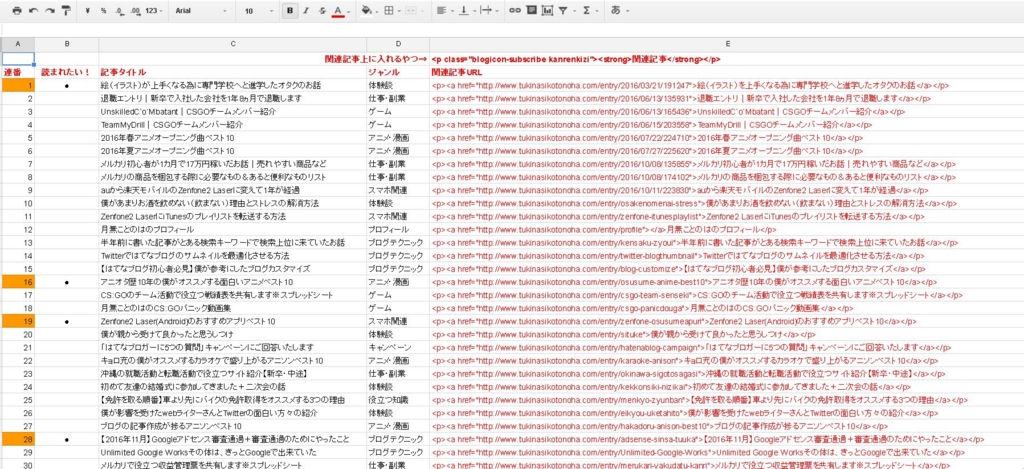This screenshot has height=469, width=1024.
Task: Format as currency with the ¥ button
Action: point(88,10)
